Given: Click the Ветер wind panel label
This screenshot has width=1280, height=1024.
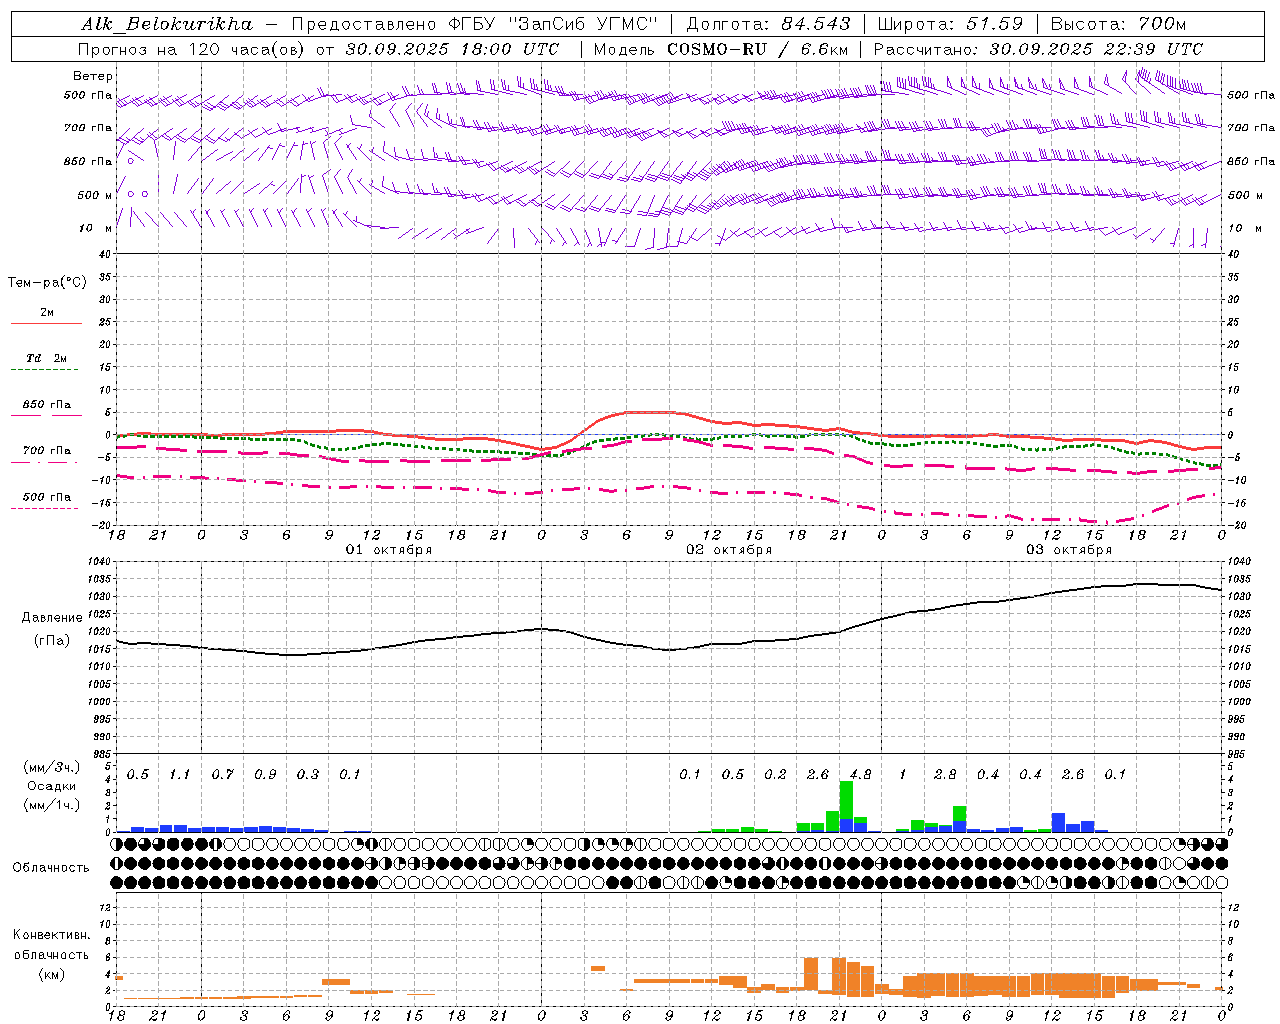Looking at the screenshot, I should (x=93, y=76).
